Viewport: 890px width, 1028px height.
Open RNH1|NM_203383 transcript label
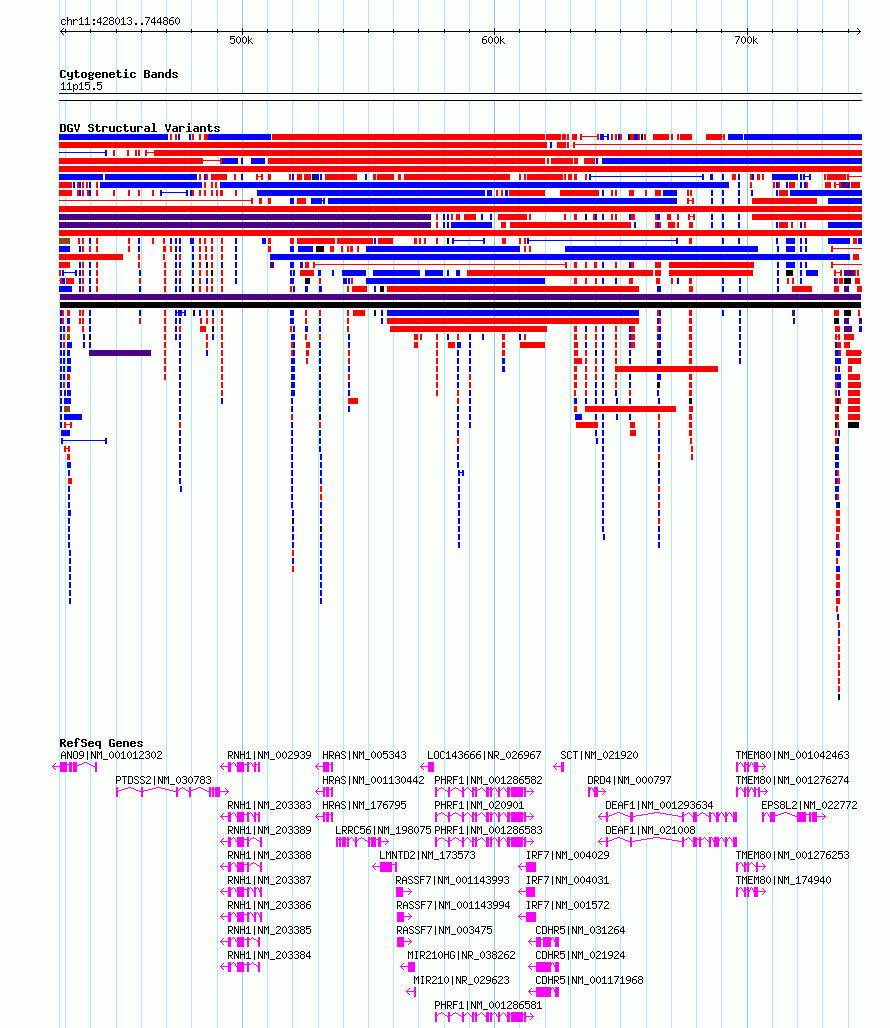(x=269, y=805)
